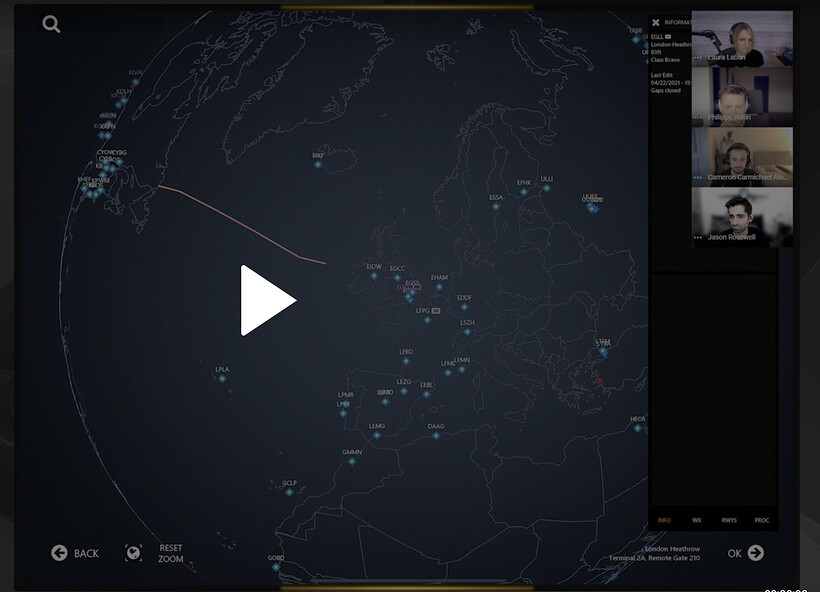Select the EGCC airport marker
The image size is (820, 592).
tap(397, 278)
